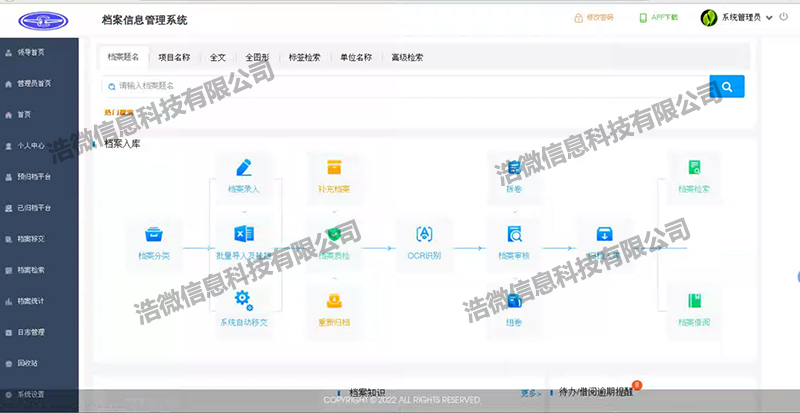Click the 待办/借阅逾期提醒 heading
The width and height of the screenshot is (800, 413).
(x=596, y=393)
